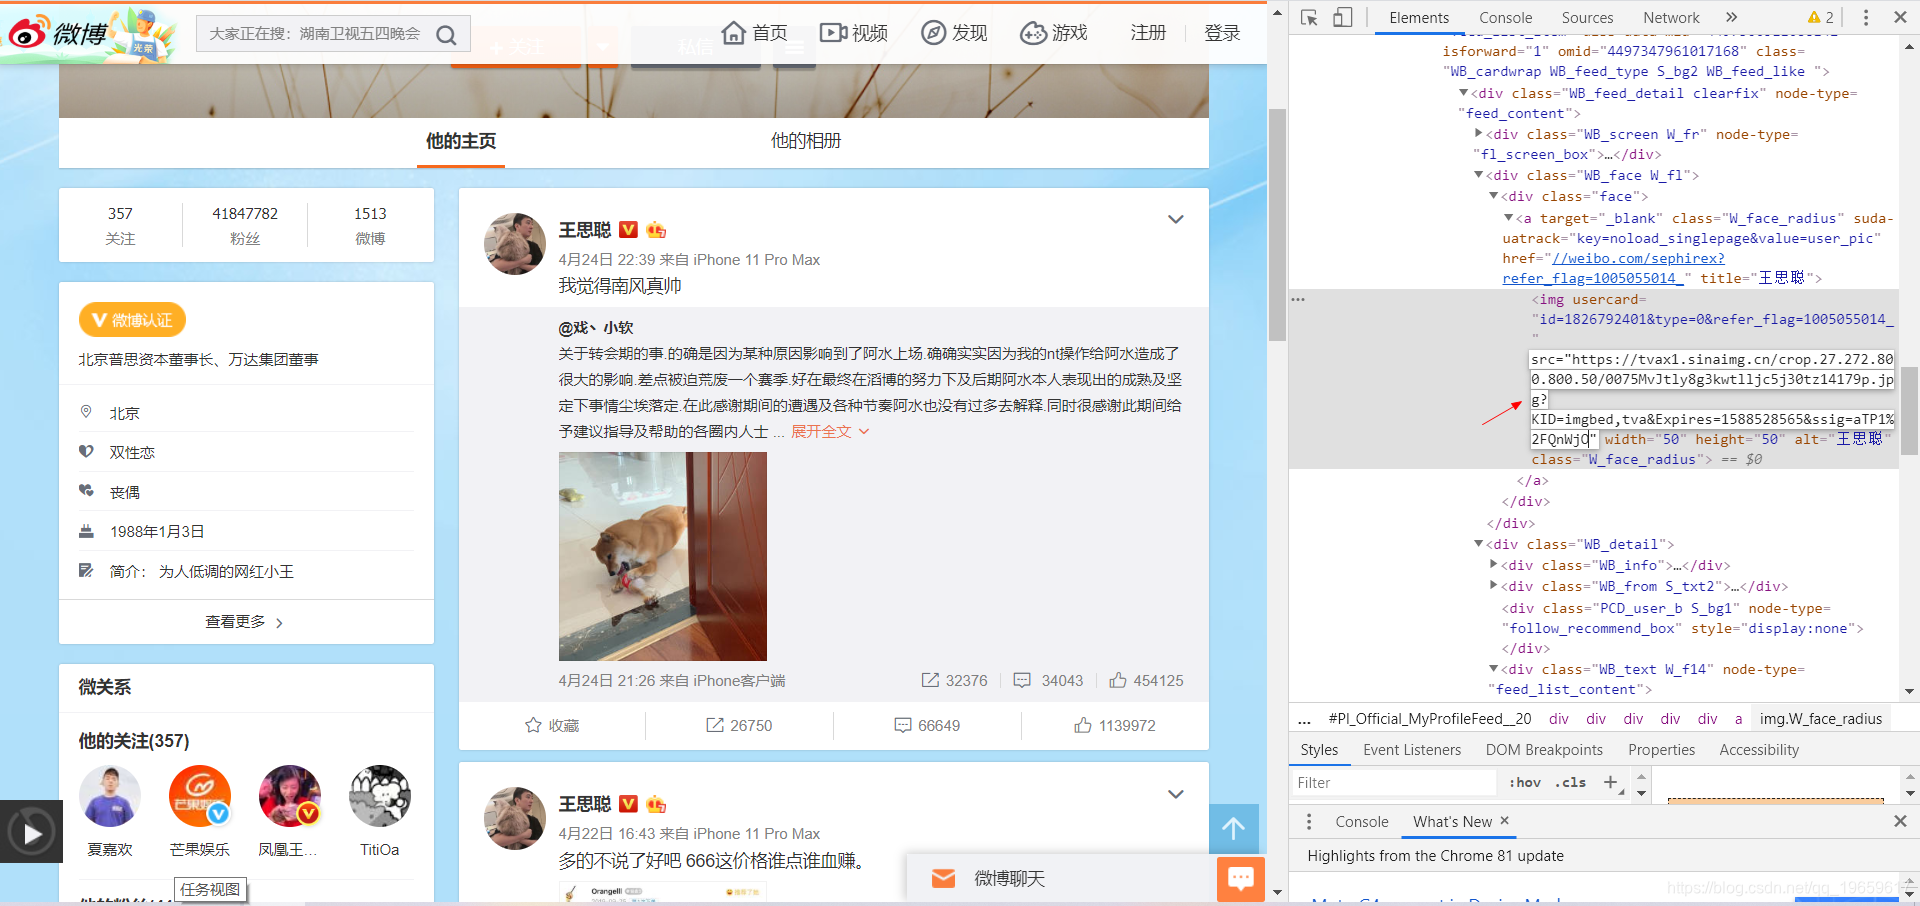Viewport: 1920px width, 906px height.
Task: Click the scroll-to-top arrow button
Action: [1234, 829]
